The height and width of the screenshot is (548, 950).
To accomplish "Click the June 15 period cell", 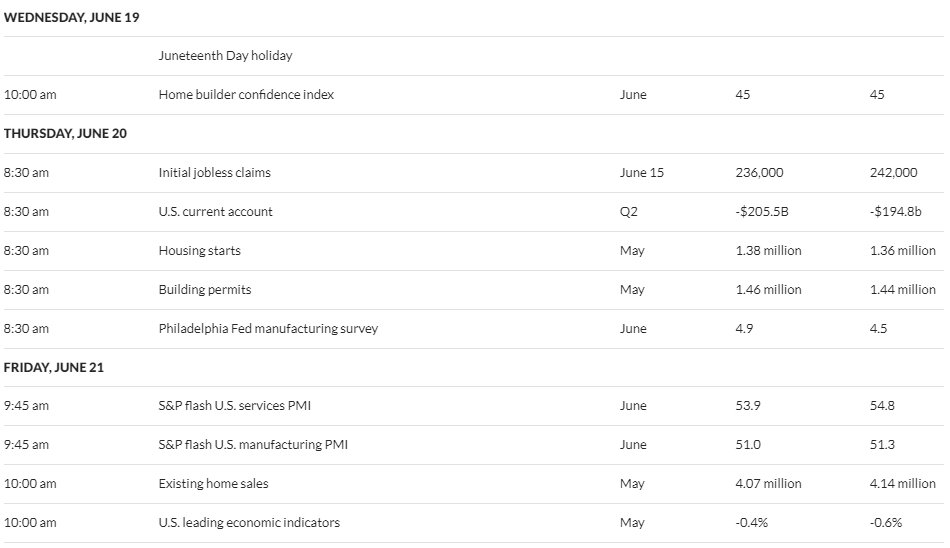I will point(642,173).
